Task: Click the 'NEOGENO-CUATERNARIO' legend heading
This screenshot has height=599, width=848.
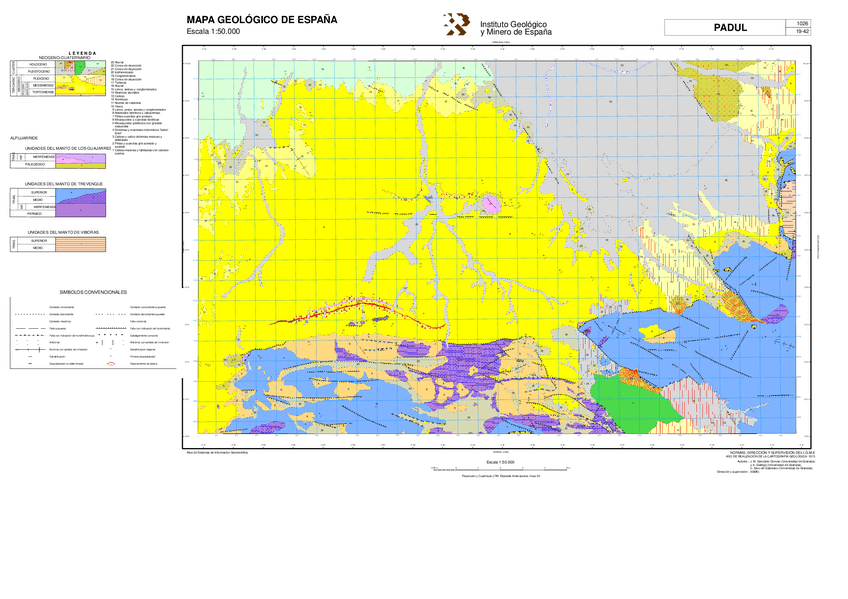Action: 64,57
